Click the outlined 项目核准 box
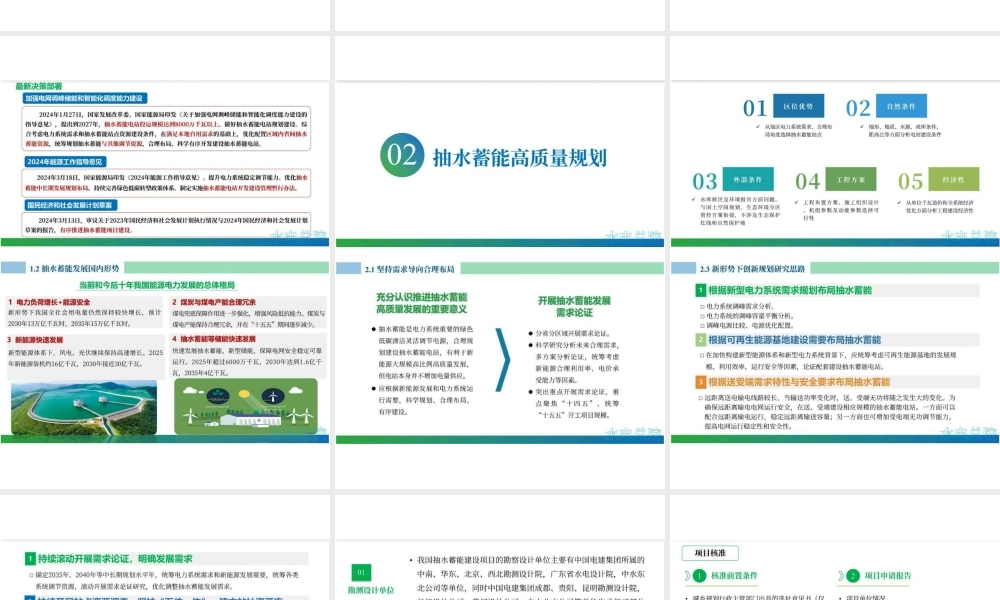 point(710,553)
